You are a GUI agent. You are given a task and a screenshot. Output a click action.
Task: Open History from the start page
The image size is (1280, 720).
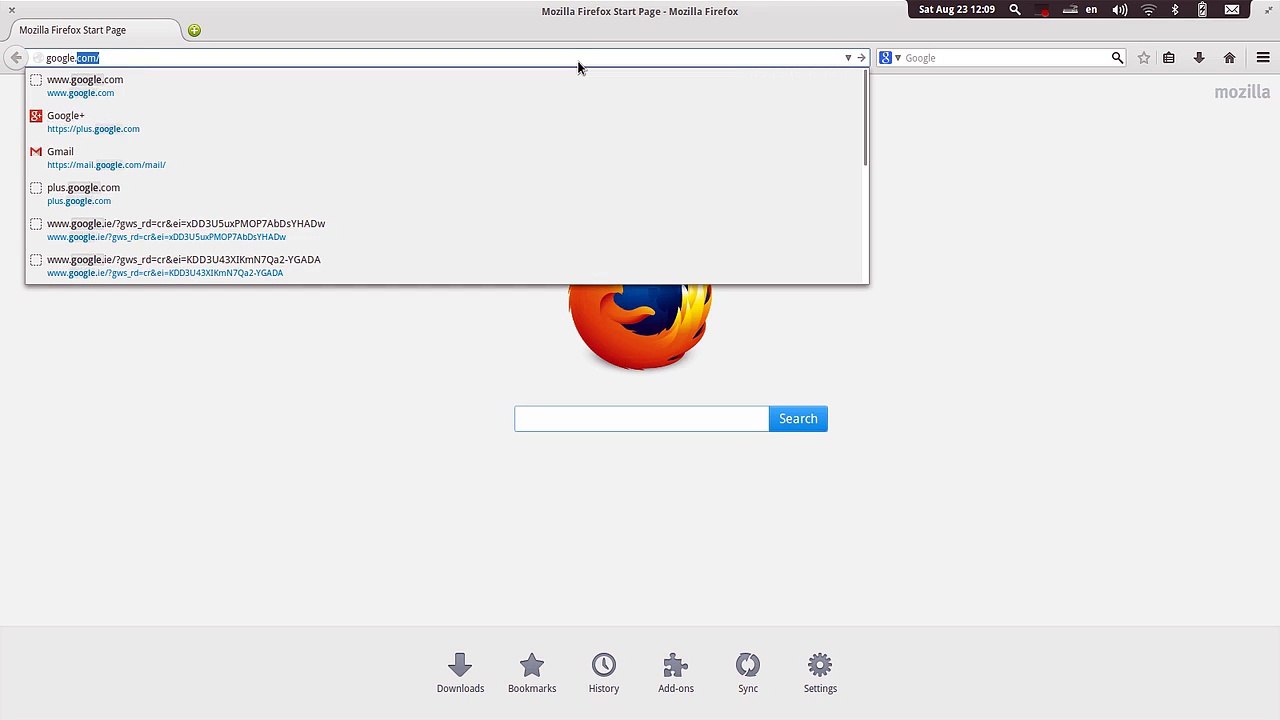(604, 673)
